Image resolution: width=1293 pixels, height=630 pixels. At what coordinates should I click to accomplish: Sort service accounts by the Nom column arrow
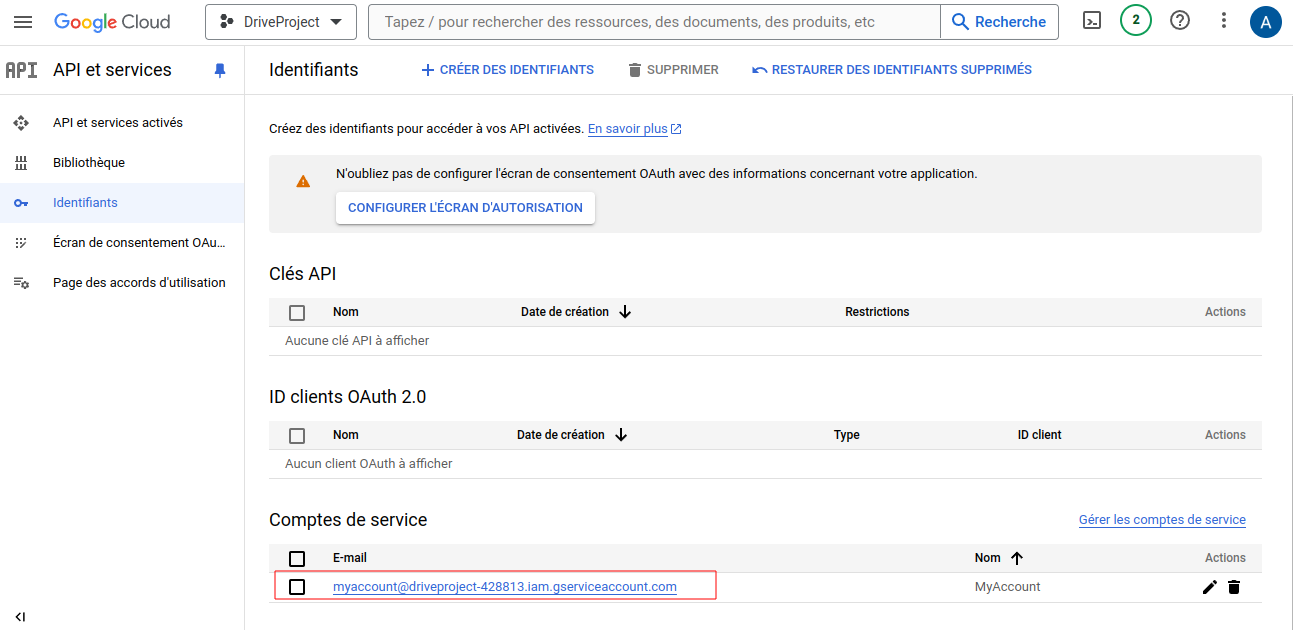[1018, 558]
